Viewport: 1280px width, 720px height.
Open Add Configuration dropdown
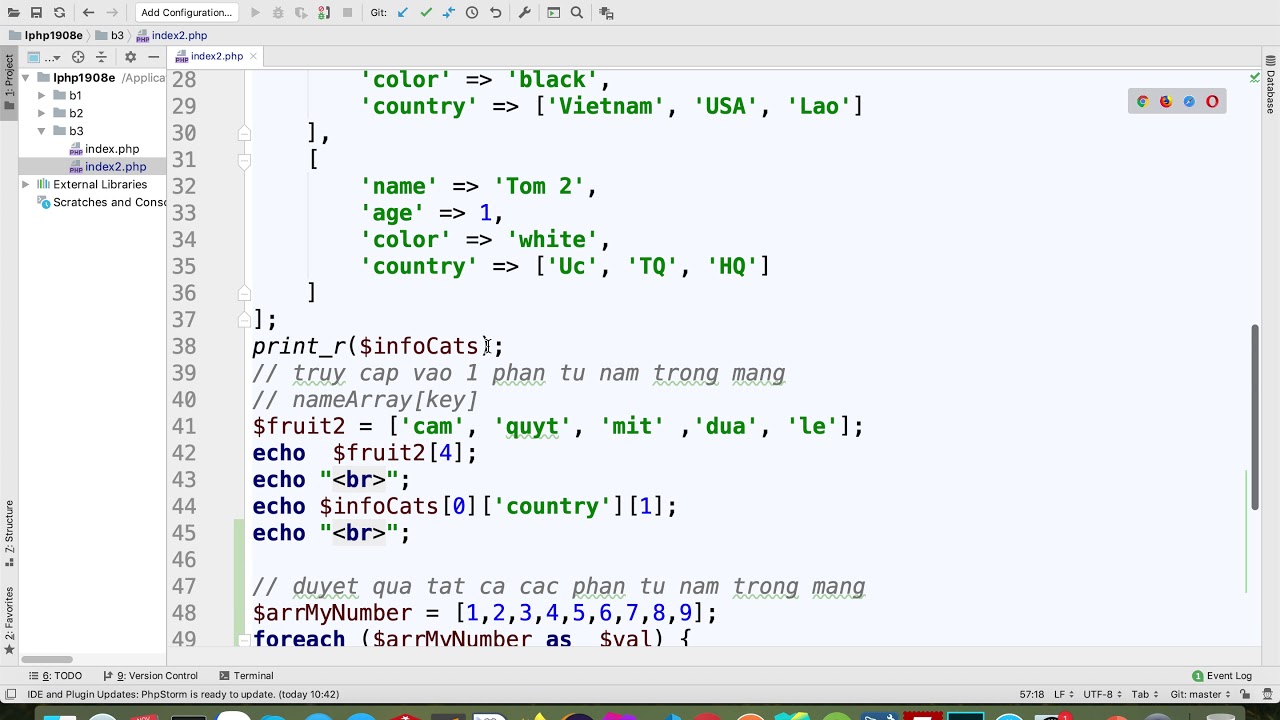tap(186, 13)
